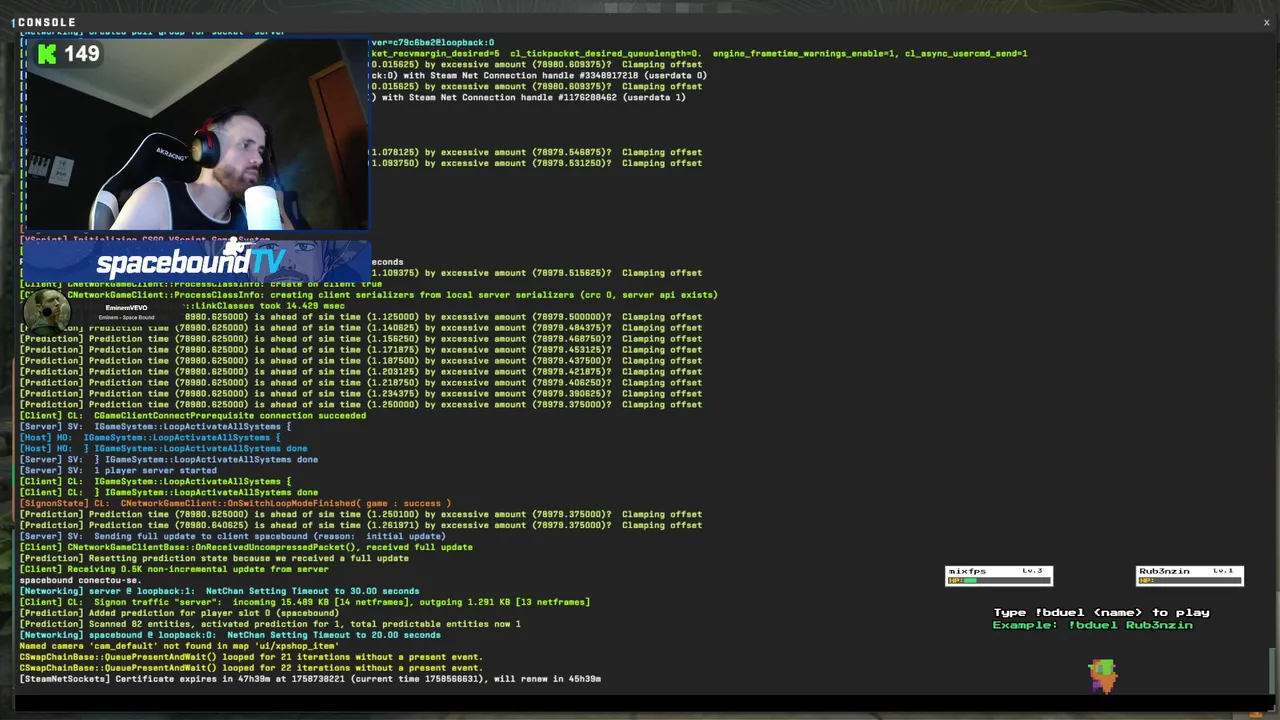The image size is (1280, 720).
Task: Click the console's vertical scrollbar thumb
Action: (x=1272, y=670)
